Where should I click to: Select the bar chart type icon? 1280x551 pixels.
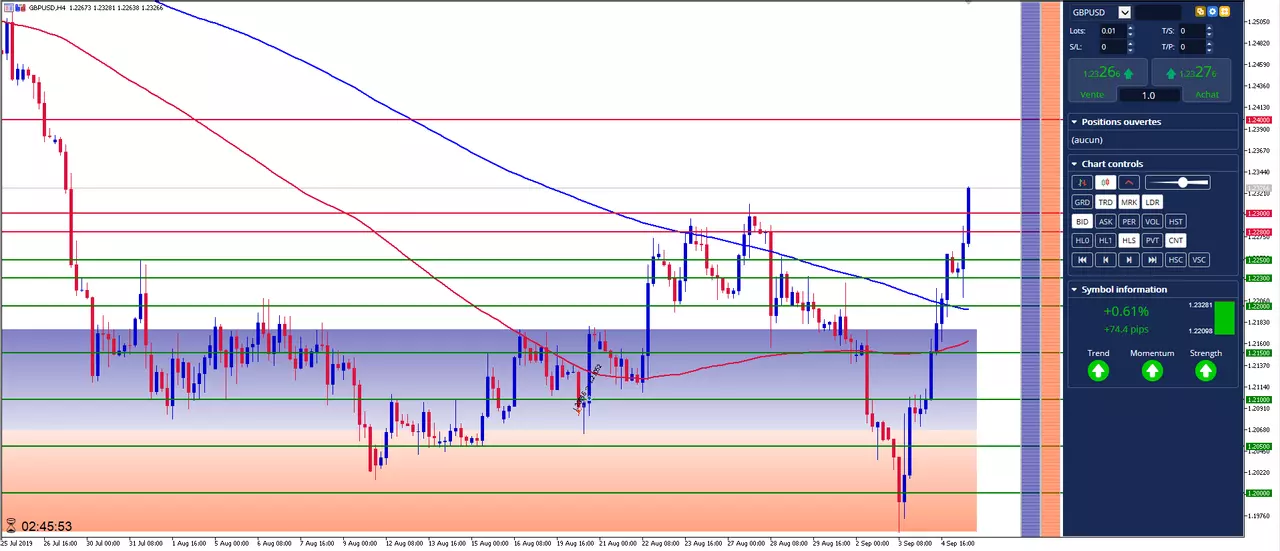pyautogui.click(x=1081, y=183)
